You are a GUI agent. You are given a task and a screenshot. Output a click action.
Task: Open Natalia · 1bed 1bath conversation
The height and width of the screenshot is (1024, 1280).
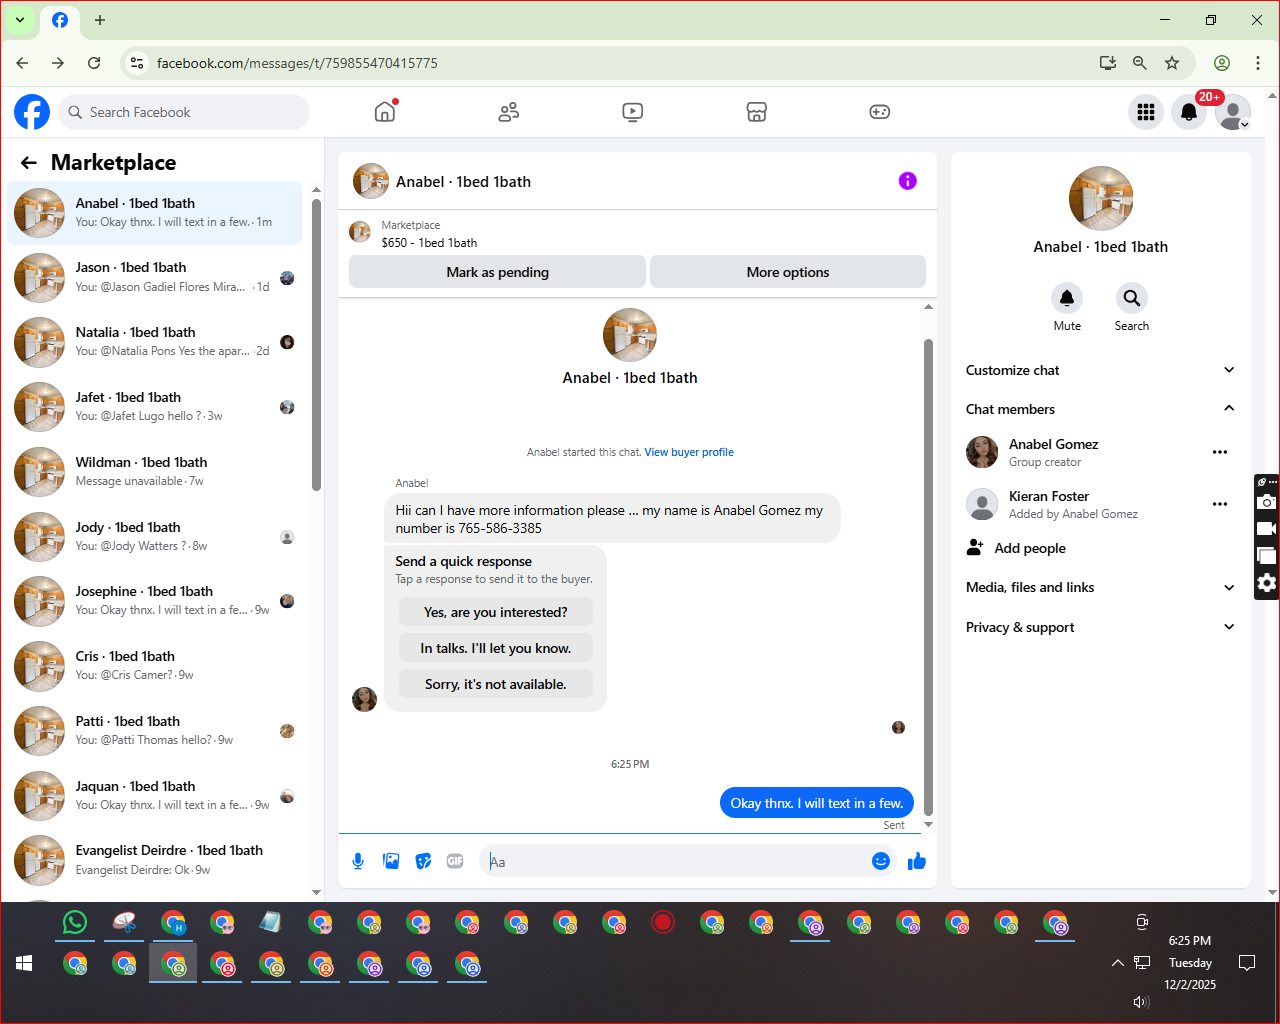pos(155,342)
